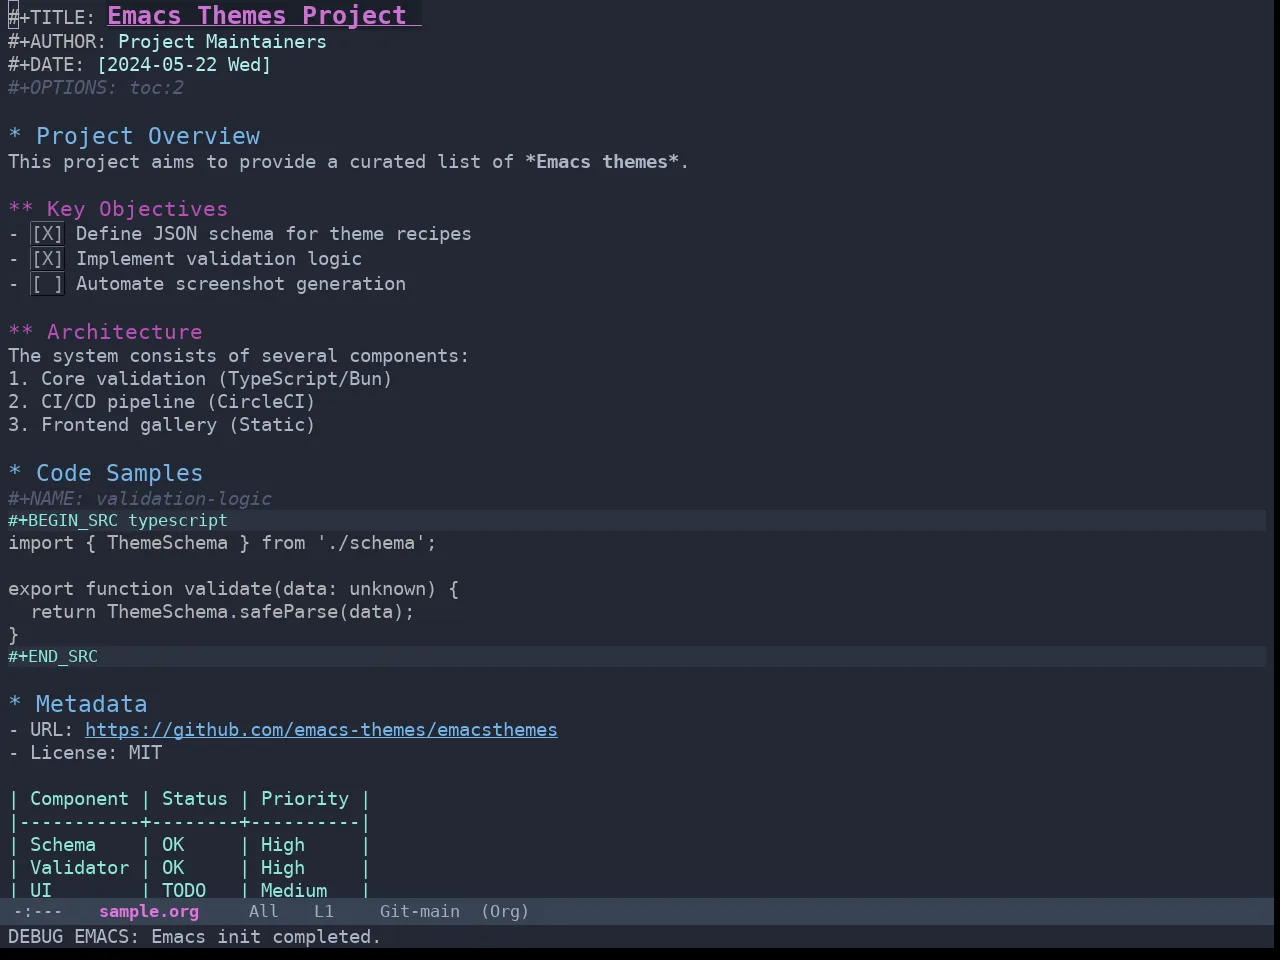
Task: Click Schema table cell
Action: click(x=63, y=845)
